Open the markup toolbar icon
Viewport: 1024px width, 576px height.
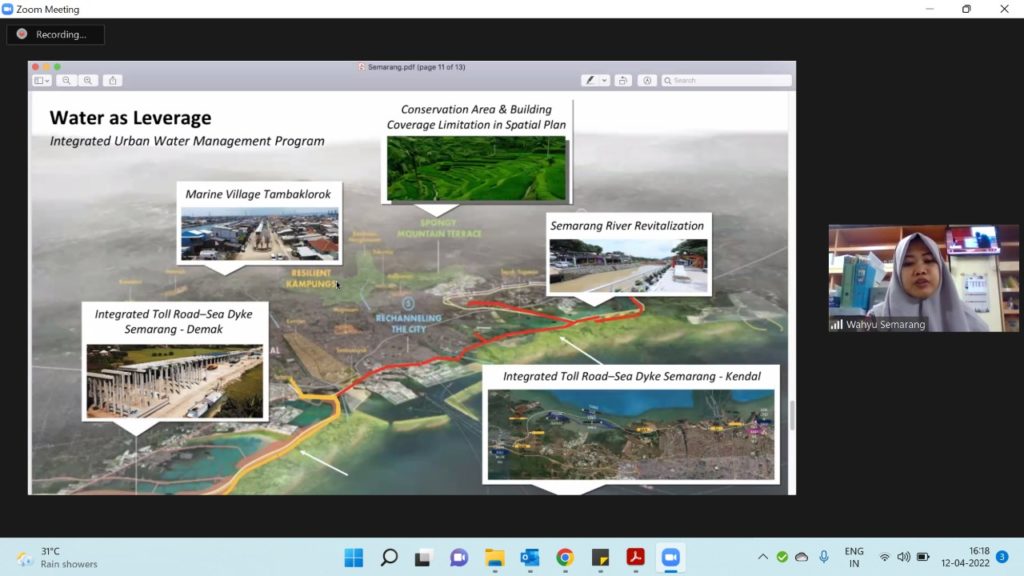tap(648, 80)
